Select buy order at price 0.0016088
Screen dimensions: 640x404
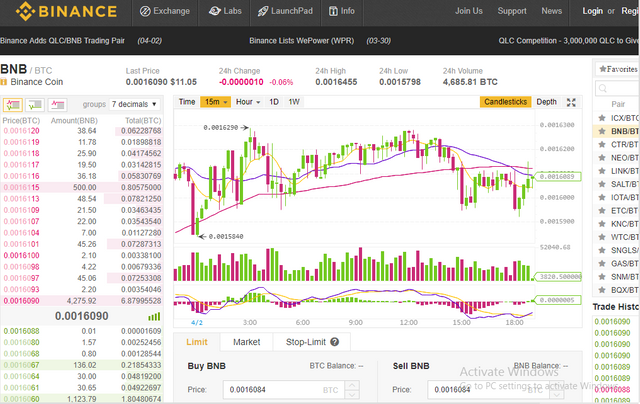(x=82, y=331)
